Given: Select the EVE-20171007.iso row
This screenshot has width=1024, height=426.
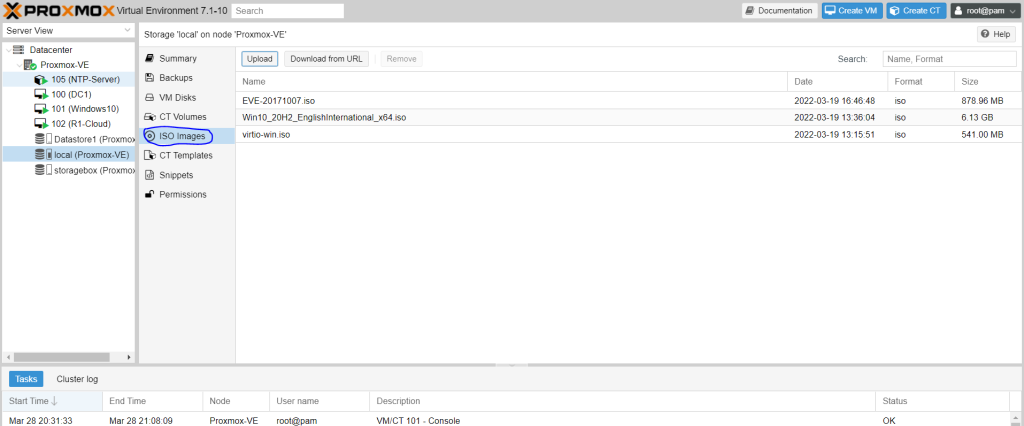Looking at the screenshot, I should click(629, 101).
